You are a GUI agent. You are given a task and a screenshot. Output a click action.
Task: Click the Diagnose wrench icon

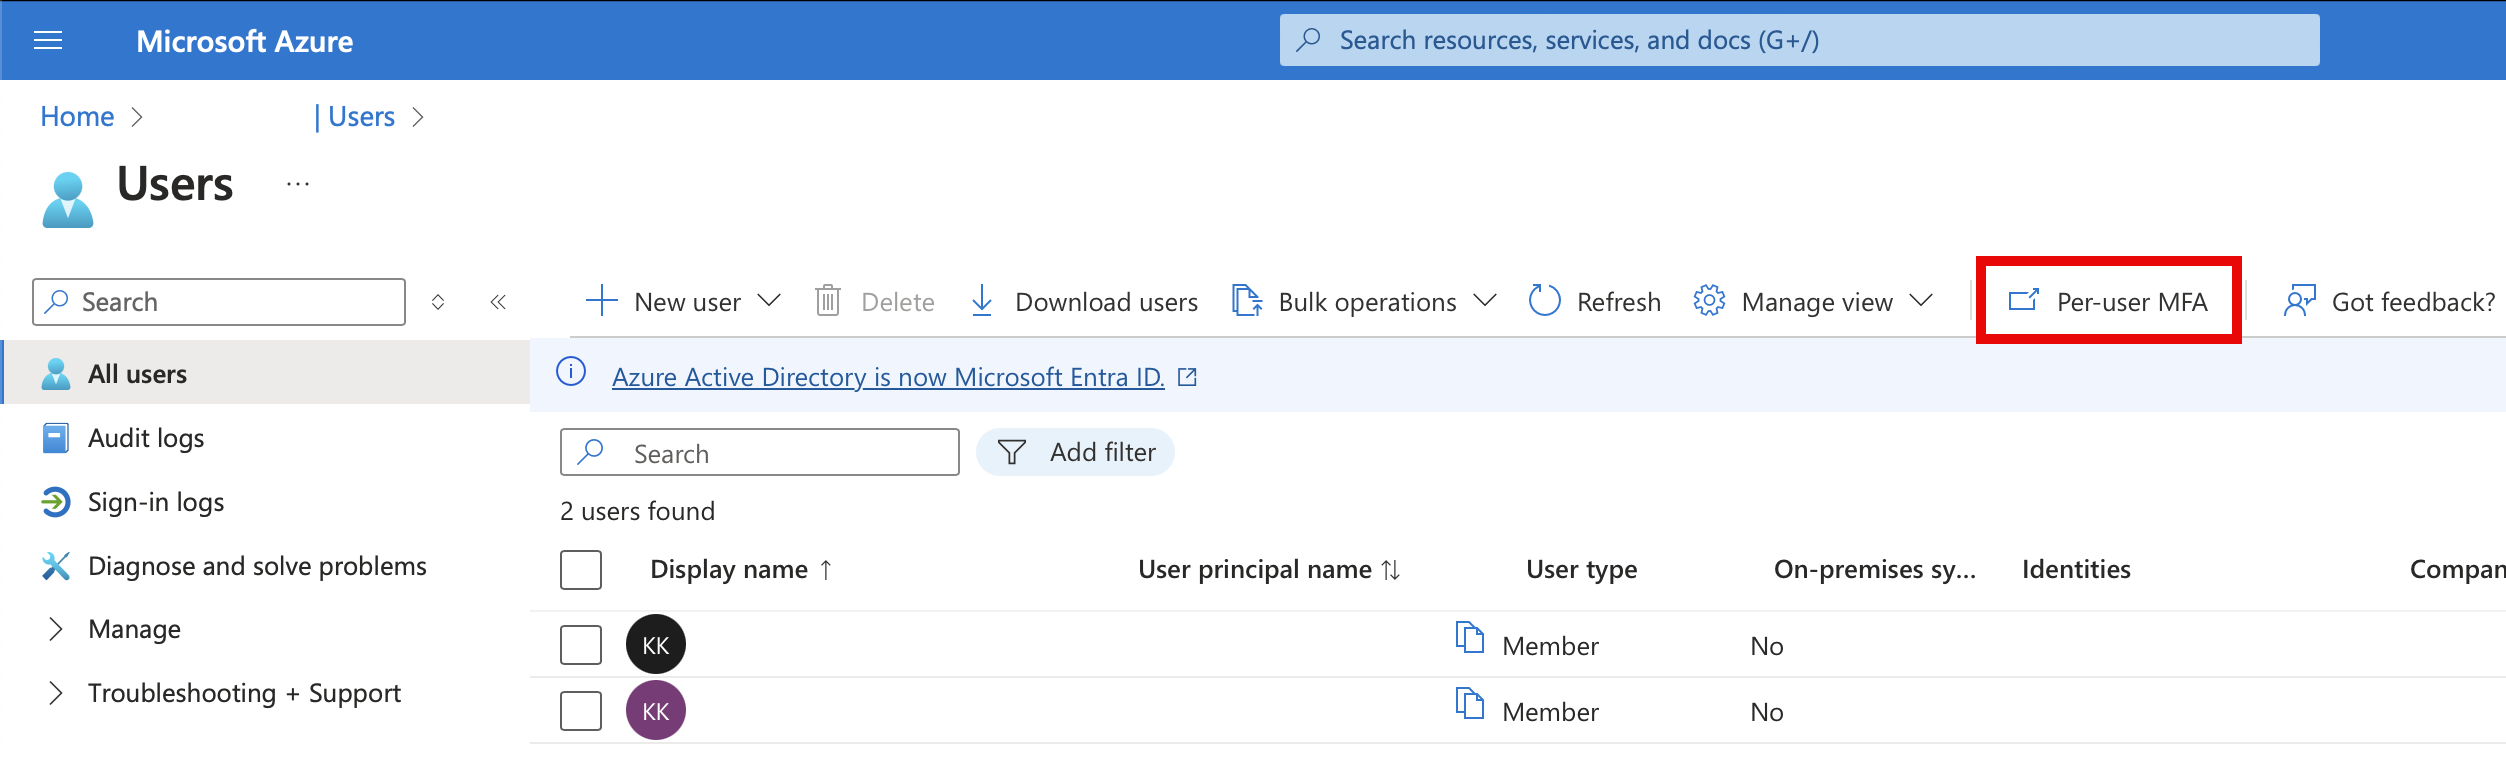pos(56,566)
